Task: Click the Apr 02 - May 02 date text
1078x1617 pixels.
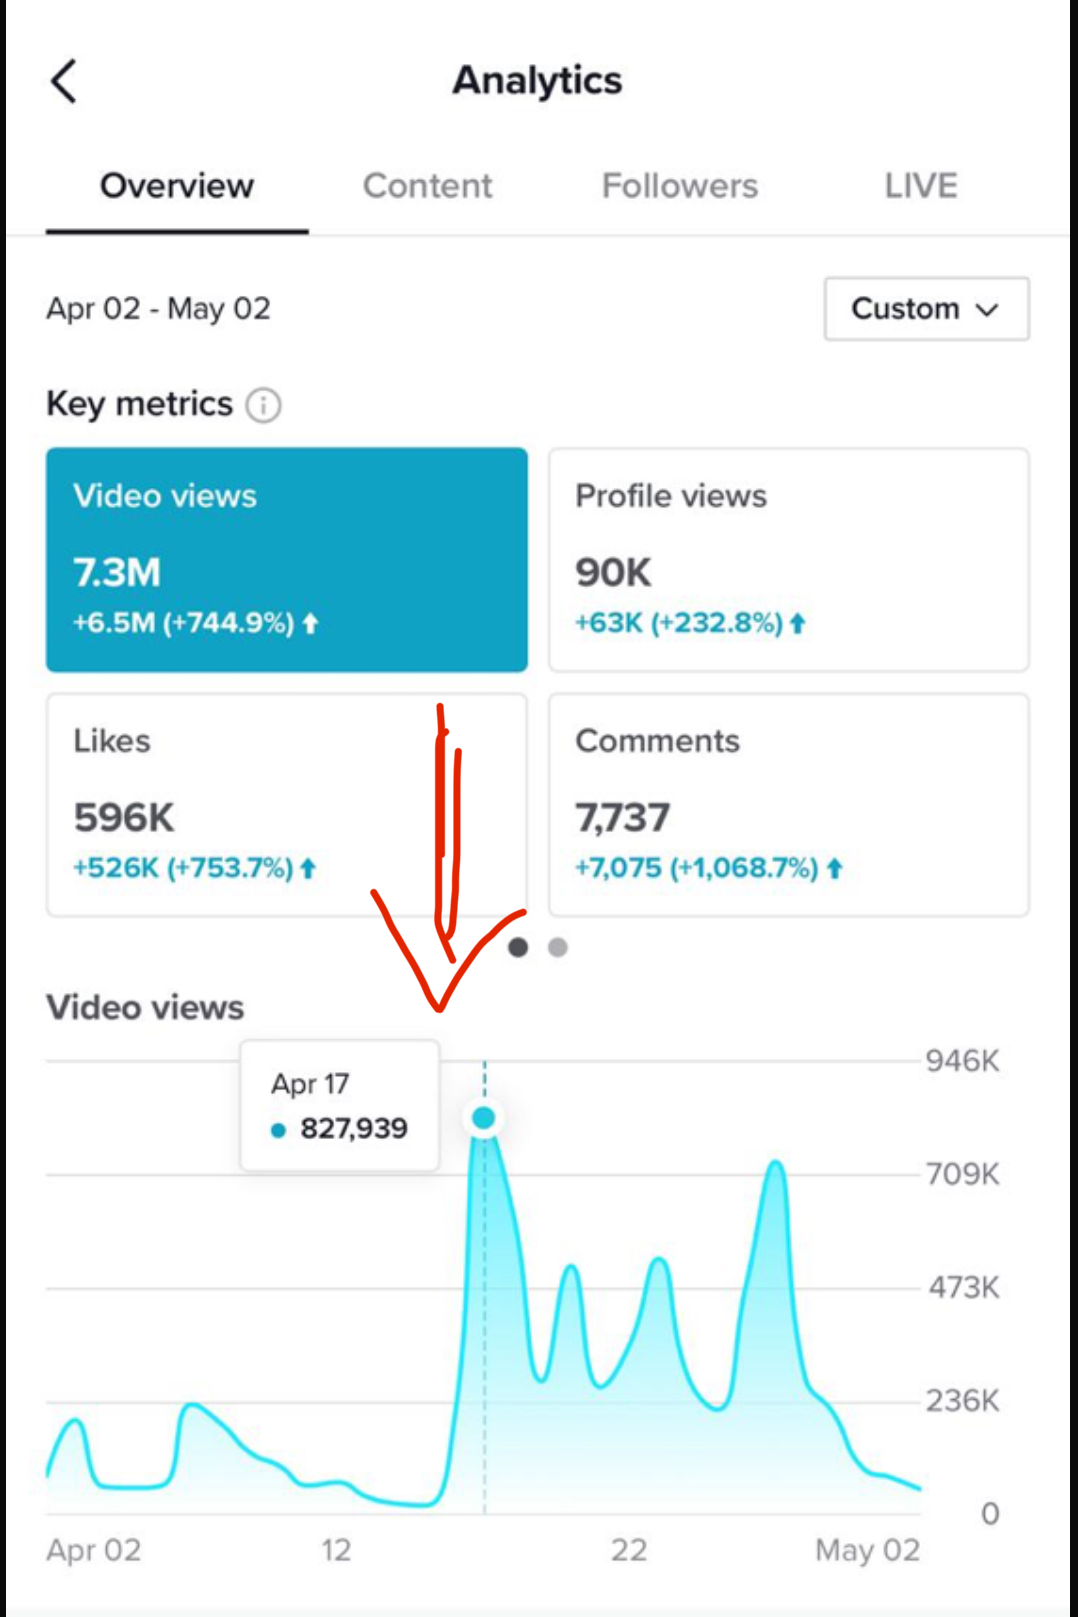Action: pyautogui.click(x=158, y=309)
